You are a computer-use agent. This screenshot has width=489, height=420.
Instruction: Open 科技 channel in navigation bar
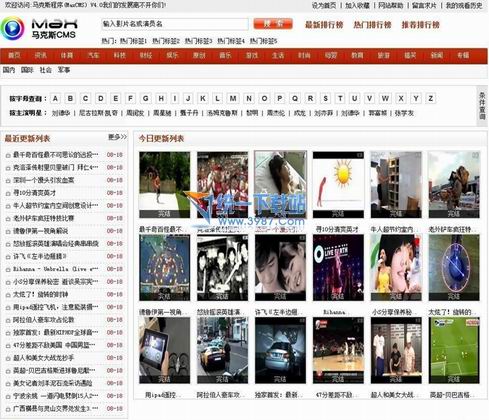coord(120,55)
